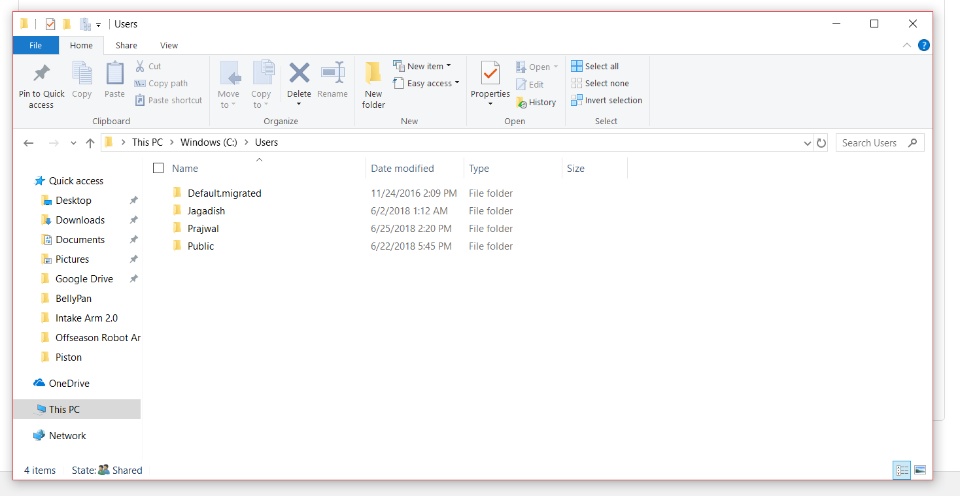Viewport: 960px width, 496px height.
Task: Click the Rename icon
Action: tap(332, 73)
